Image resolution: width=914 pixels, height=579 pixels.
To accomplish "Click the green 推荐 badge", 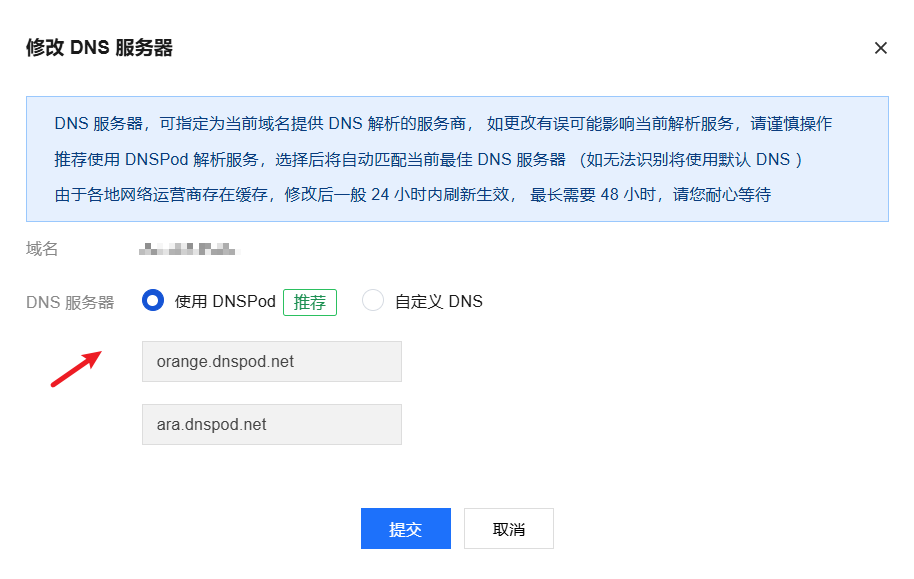I will (310, 302).
